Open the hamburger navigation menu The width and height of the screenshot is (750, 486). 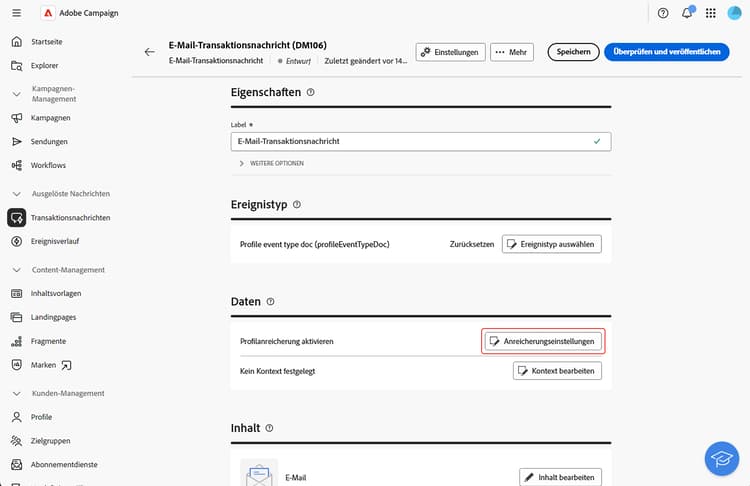(17, 13)
